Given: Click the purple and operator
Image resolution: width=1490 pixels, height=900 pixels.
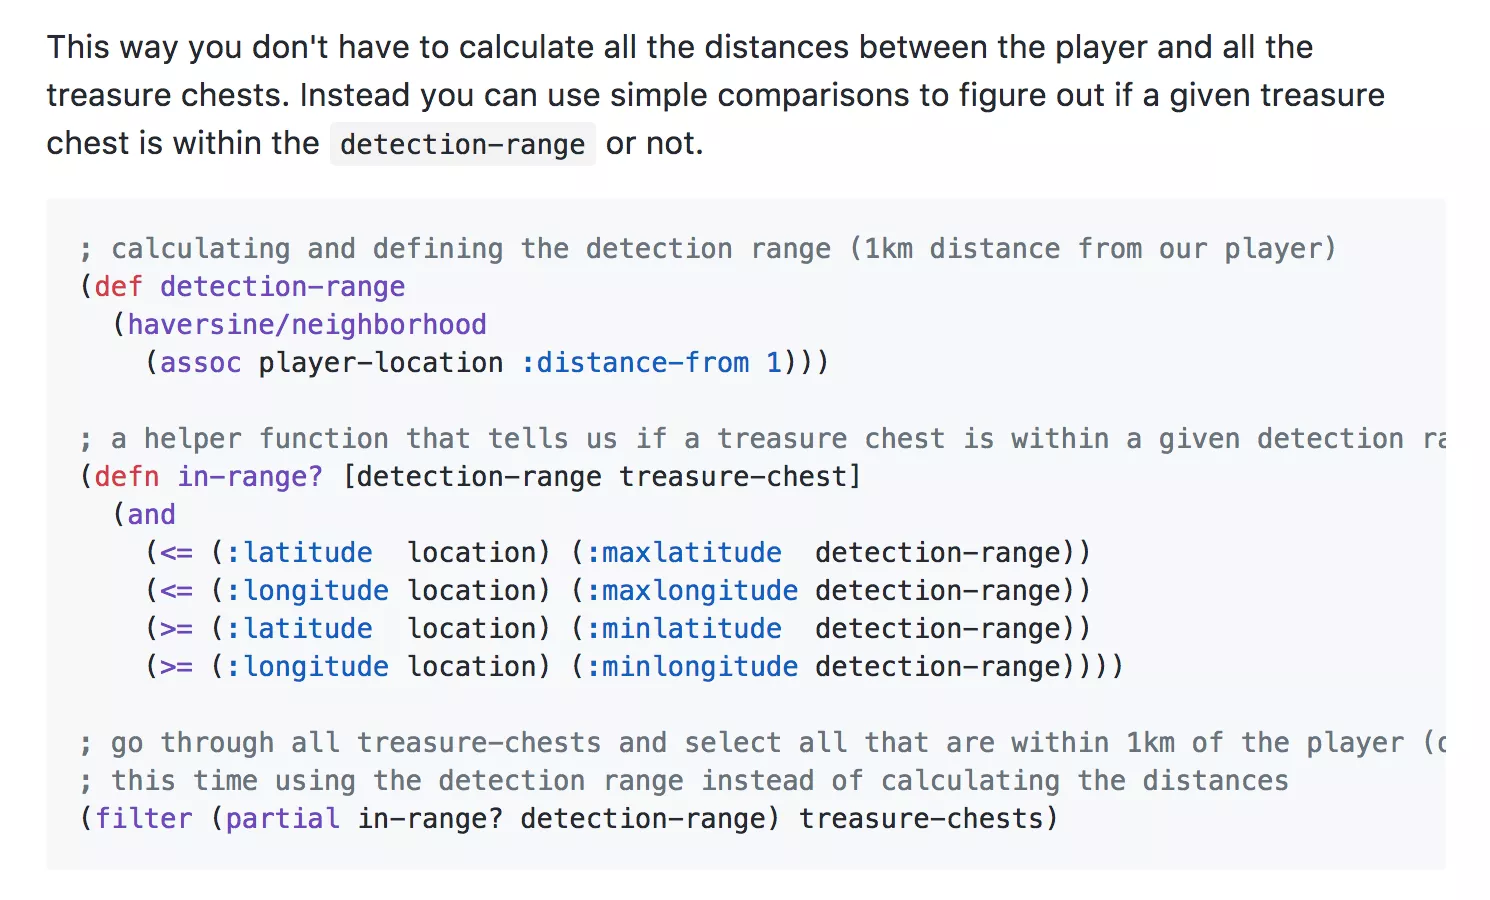Looking at the screenshot, I should [x=151, y=515].
